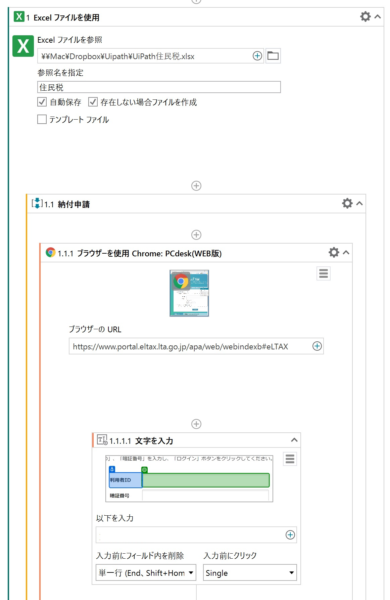Toggle 存在しない場合ファイルを作成 checkbox
Image resolution: width=390 pixels, height=600 pixels.
93,102
